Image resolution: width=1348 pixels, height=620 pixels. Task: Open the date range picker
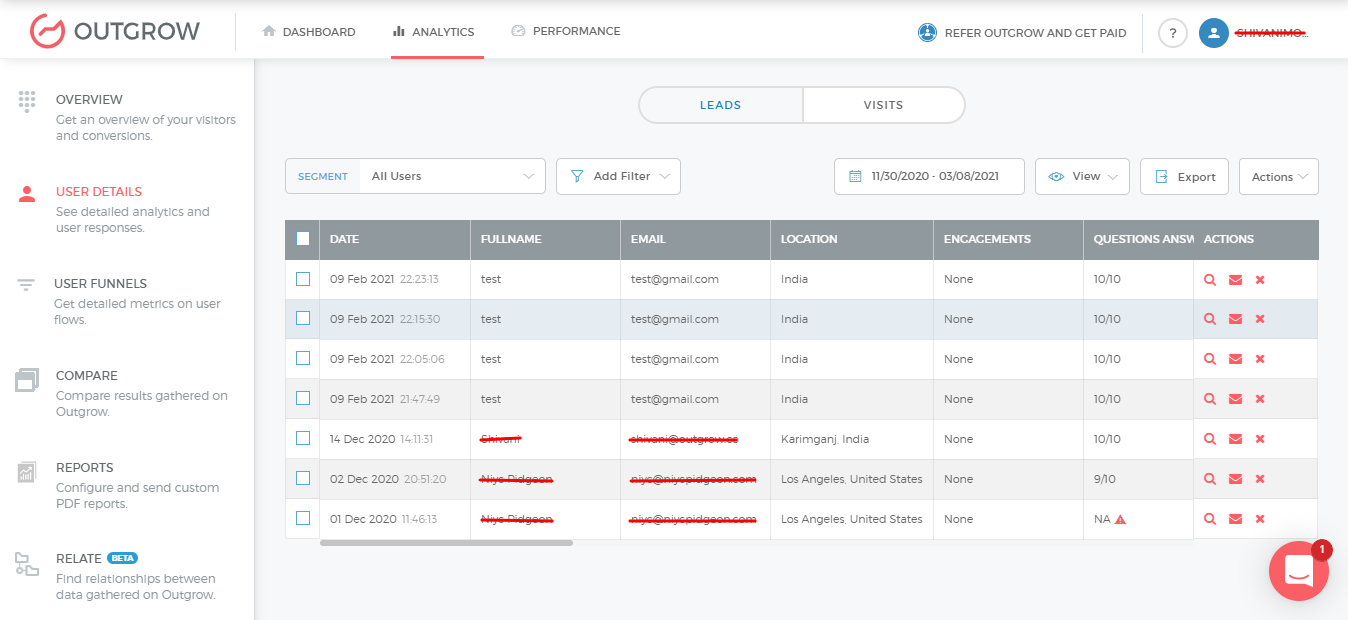pos(929,176)
